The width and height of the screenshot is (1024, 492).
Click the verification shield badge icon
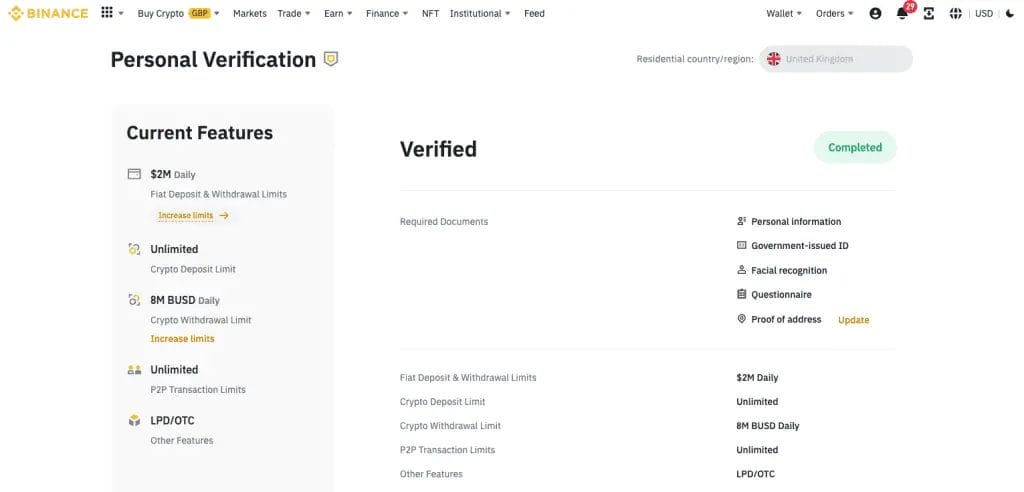coord(331,59)
